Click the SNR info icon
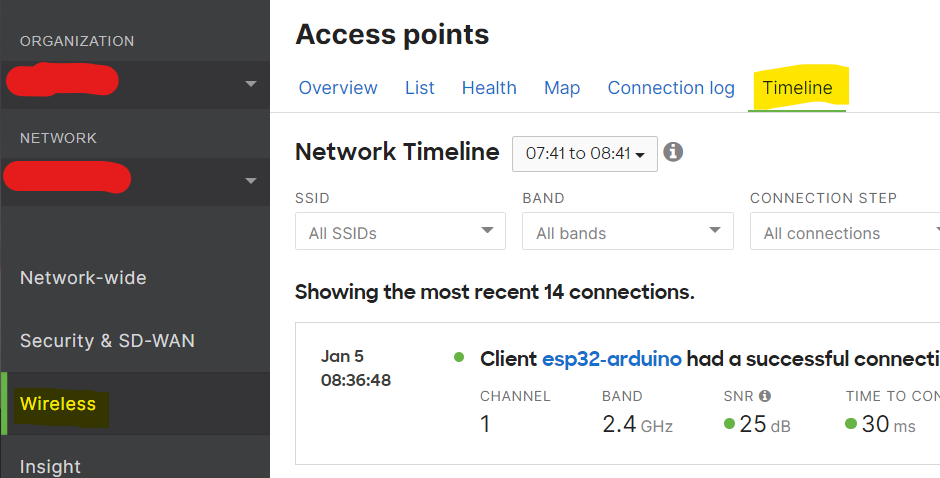 pos(765,396)
